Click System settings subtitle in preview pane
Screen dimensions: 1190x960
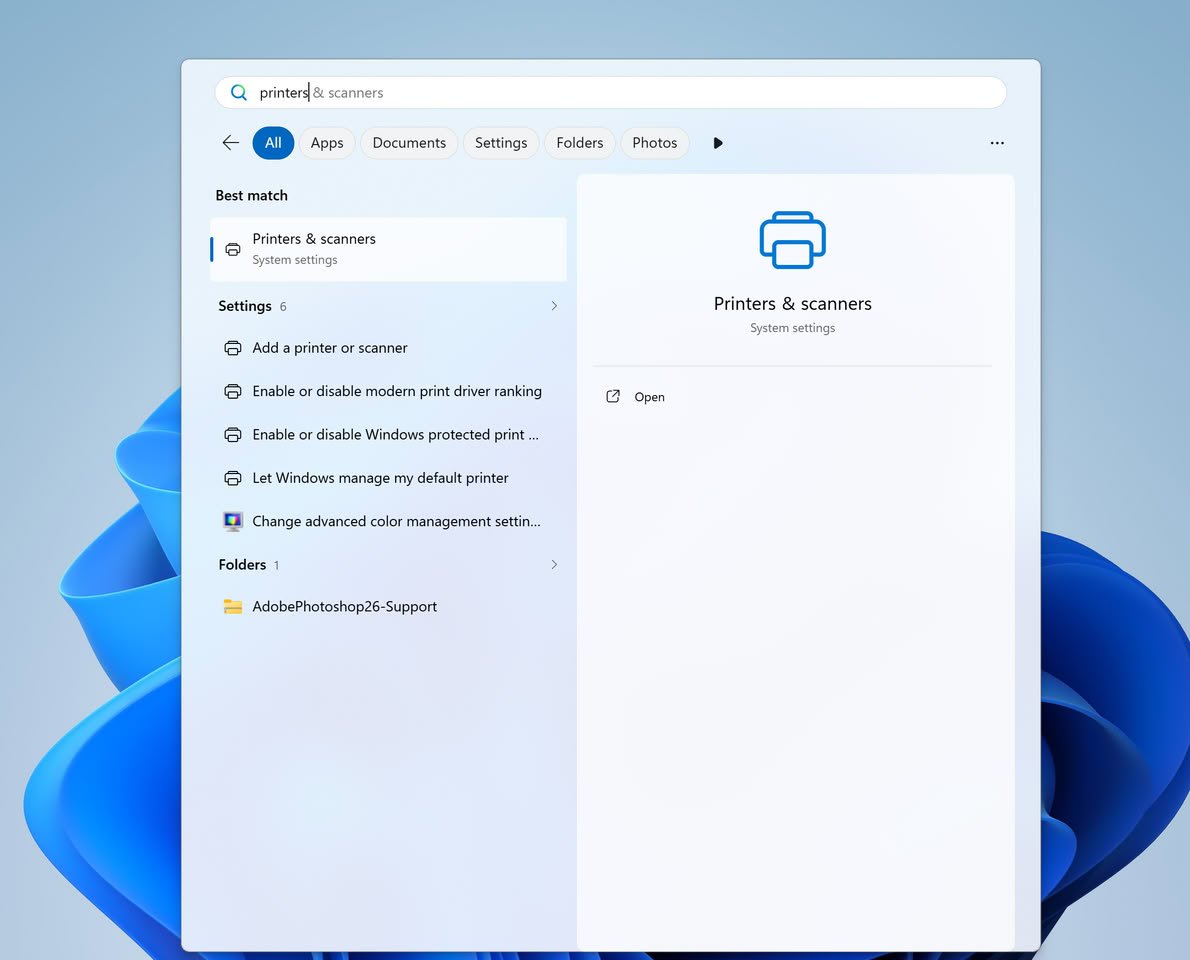(x=792, y=328)
